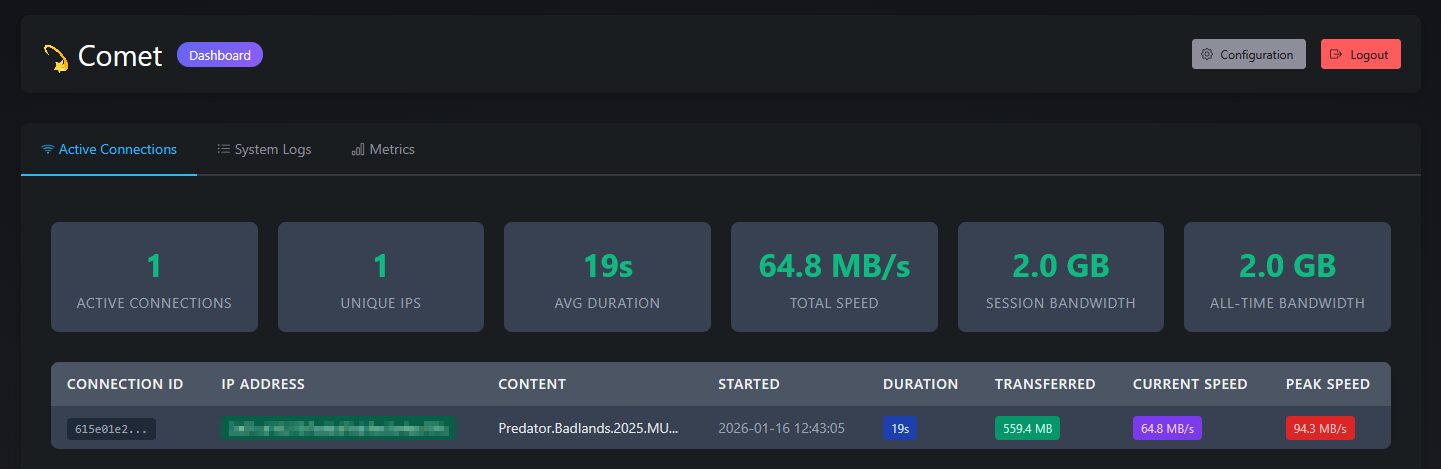The image size is (1441, 469).
Task: Click the connection ID 615e01e2 chip
Action: click(x=111, y=429)
